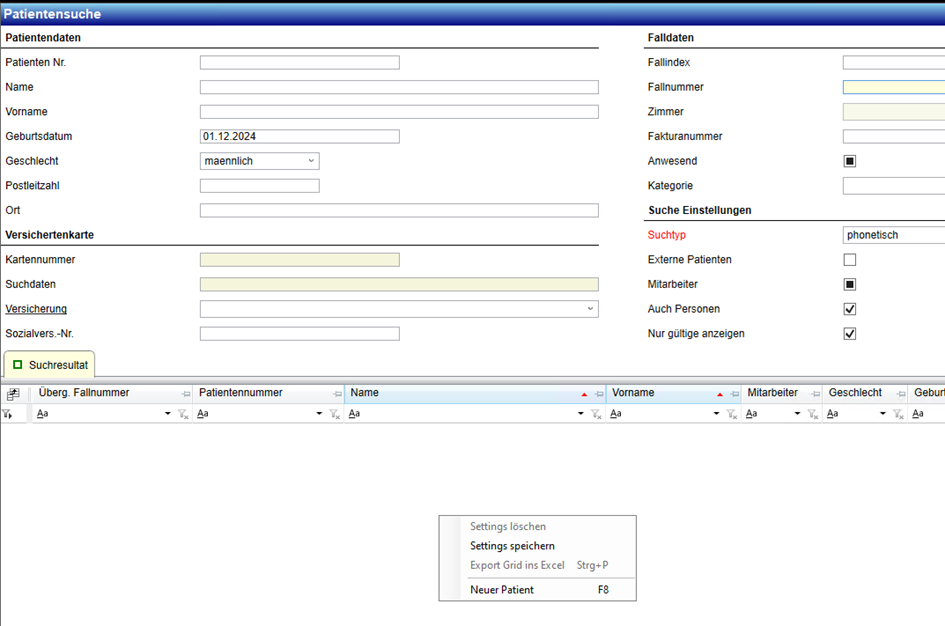The width and height of the screenshot is (945, 626).
Task: Pin the Mitarbeiter column
Action: point(815,394)
